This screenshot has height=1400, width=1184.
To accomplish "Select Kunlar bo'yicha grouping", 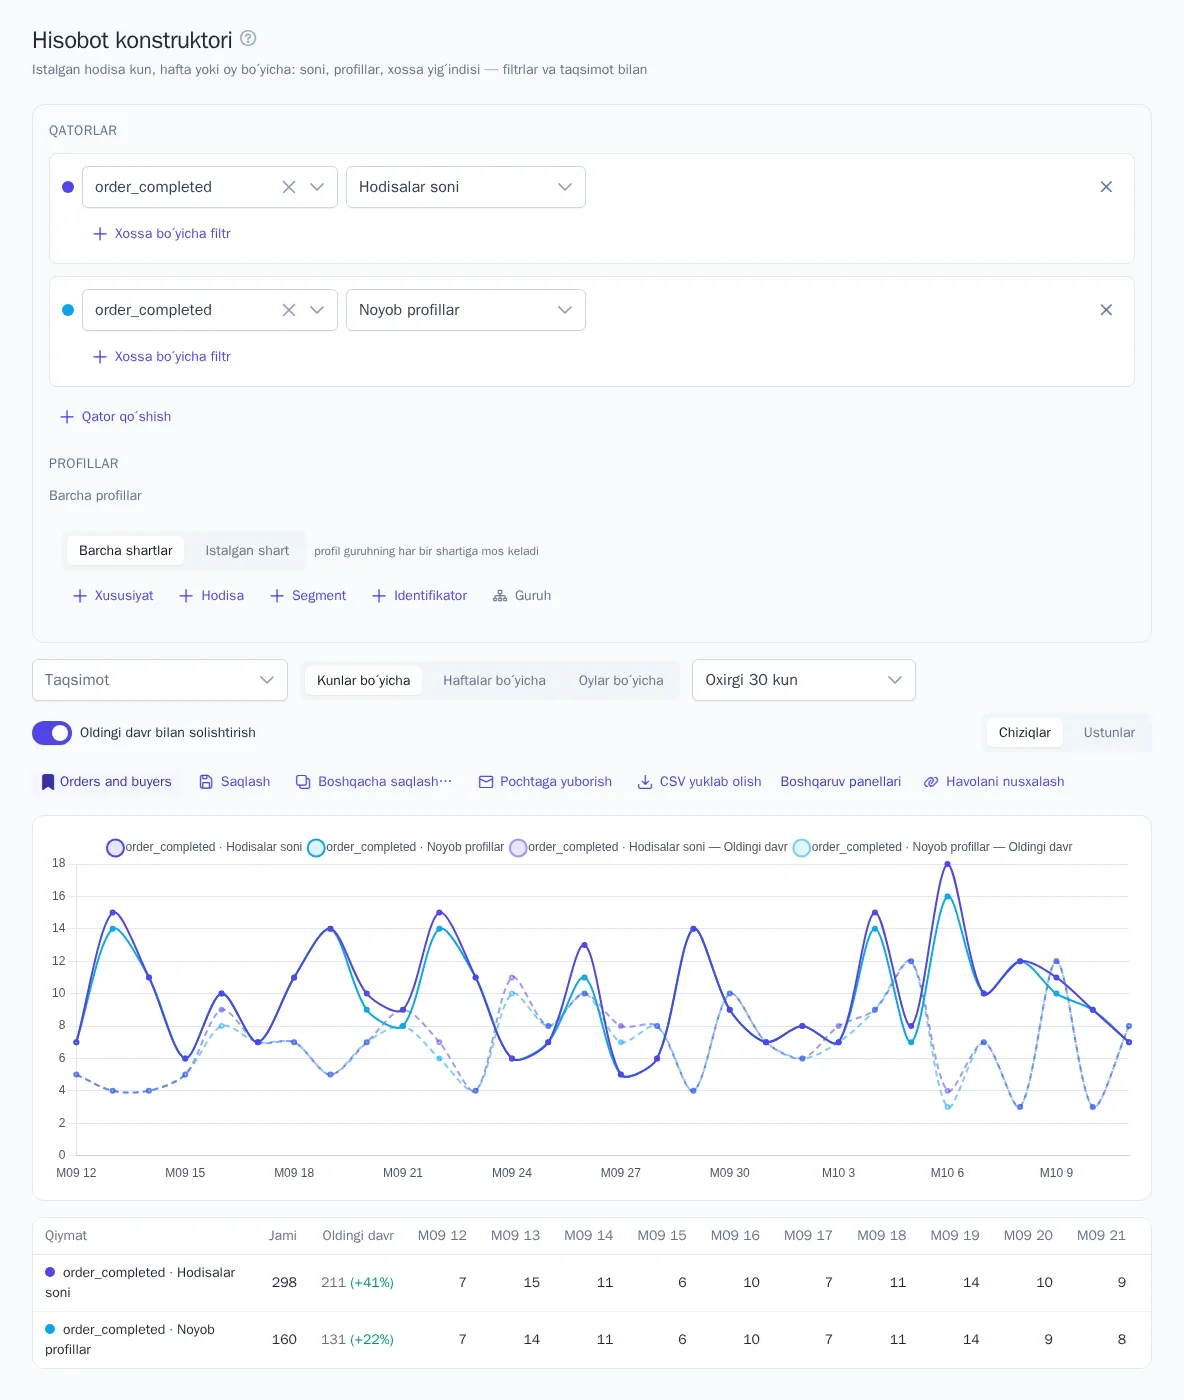I will click(363, 681).
